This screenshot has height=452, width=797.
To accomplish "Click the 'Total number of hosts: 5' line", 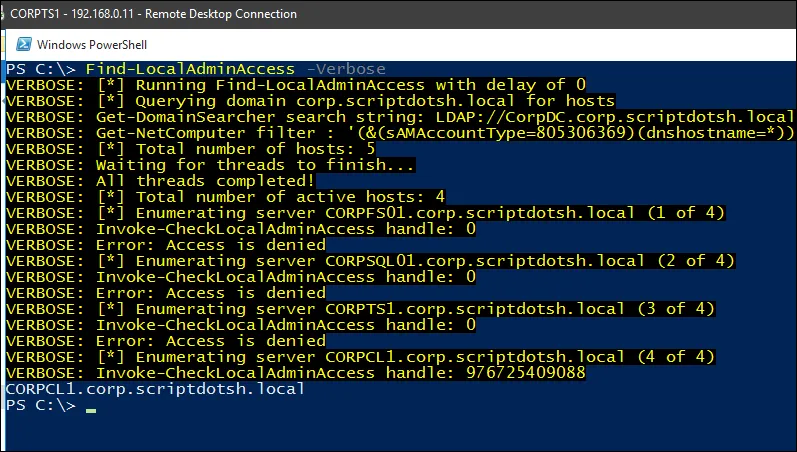I will 191,149.
